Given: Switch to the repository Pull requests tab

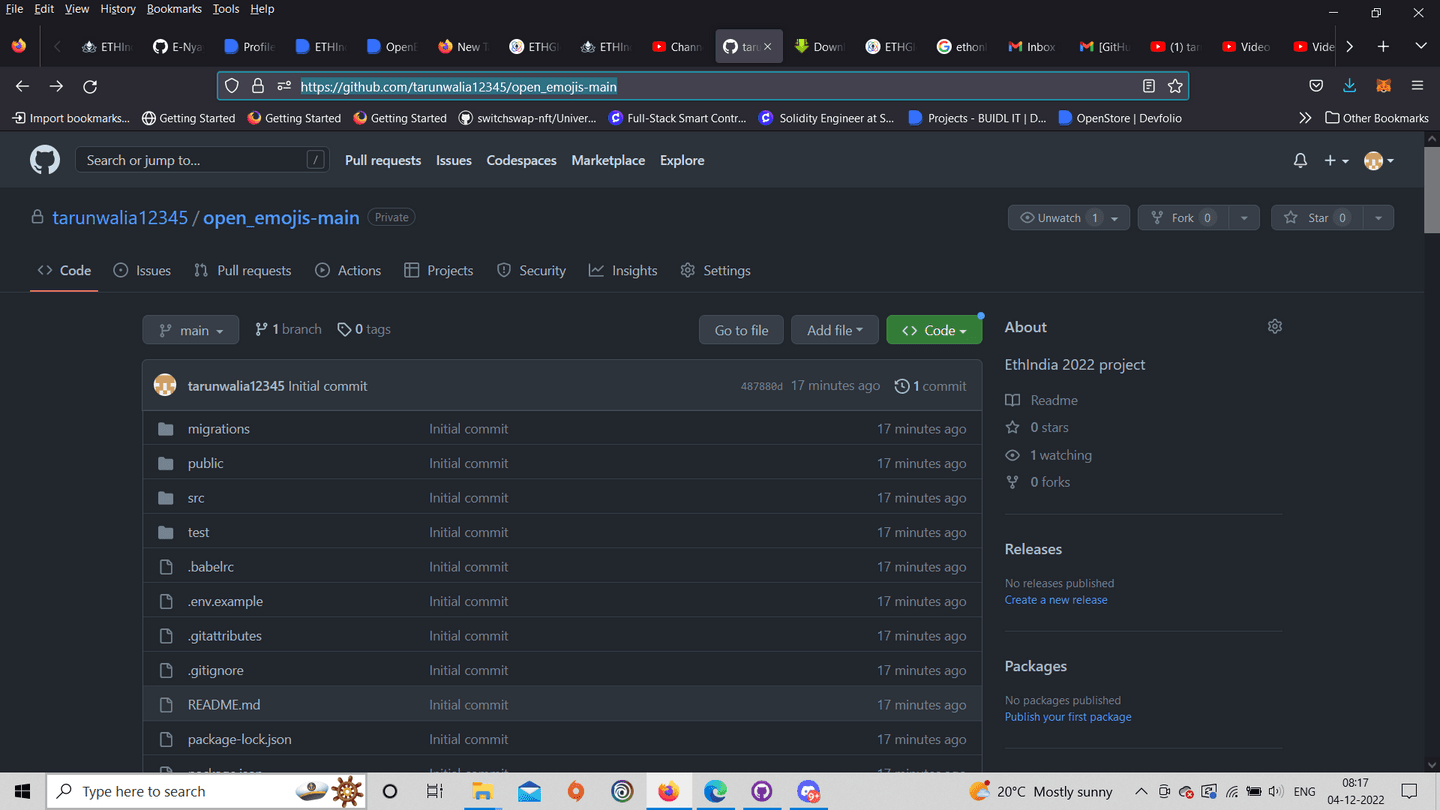Looking at the screenshot, I should (243, 271).
